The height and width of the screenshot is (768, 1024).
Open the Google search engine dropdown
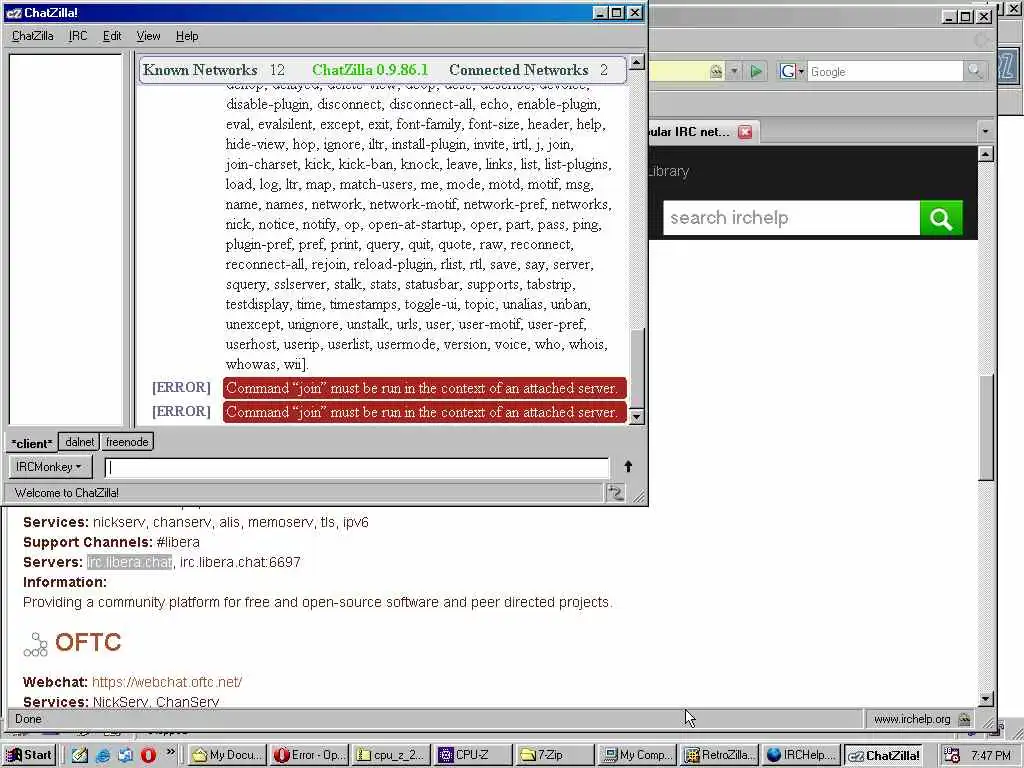pyautogui.click(x=792, y=71)
